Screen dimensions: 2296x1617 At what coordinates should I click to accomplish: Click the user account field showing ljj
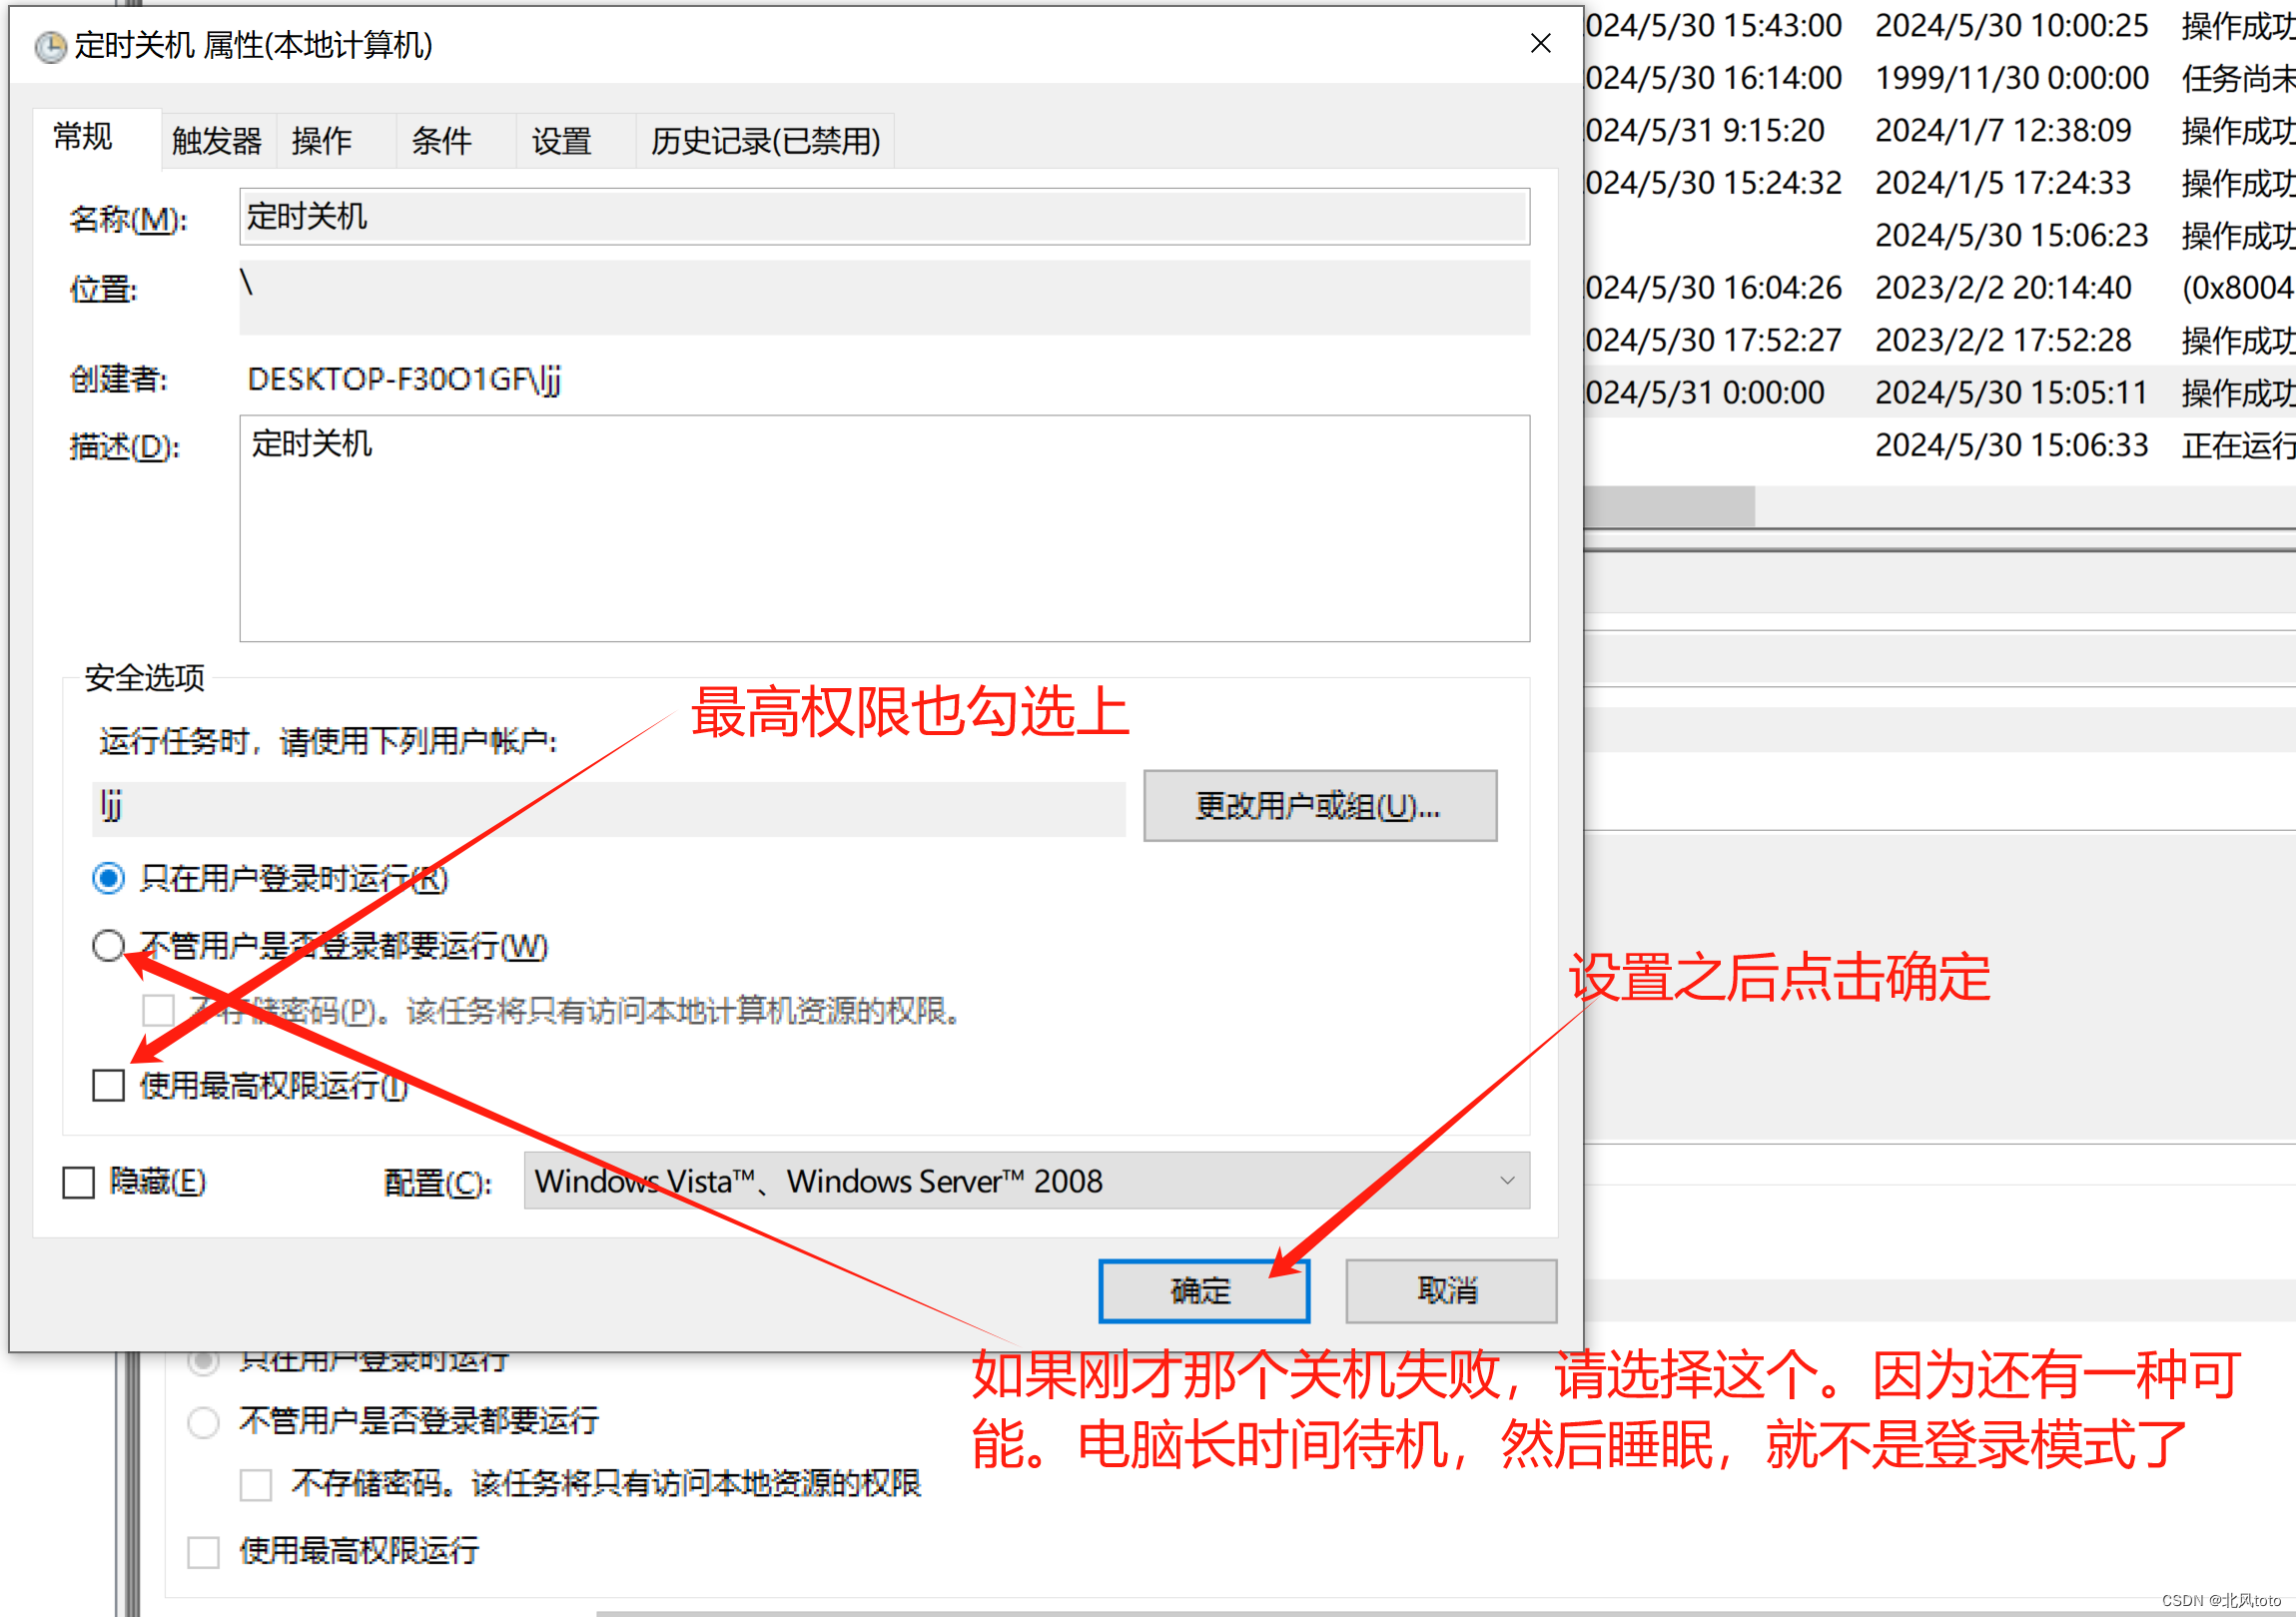tap(608, 808)
